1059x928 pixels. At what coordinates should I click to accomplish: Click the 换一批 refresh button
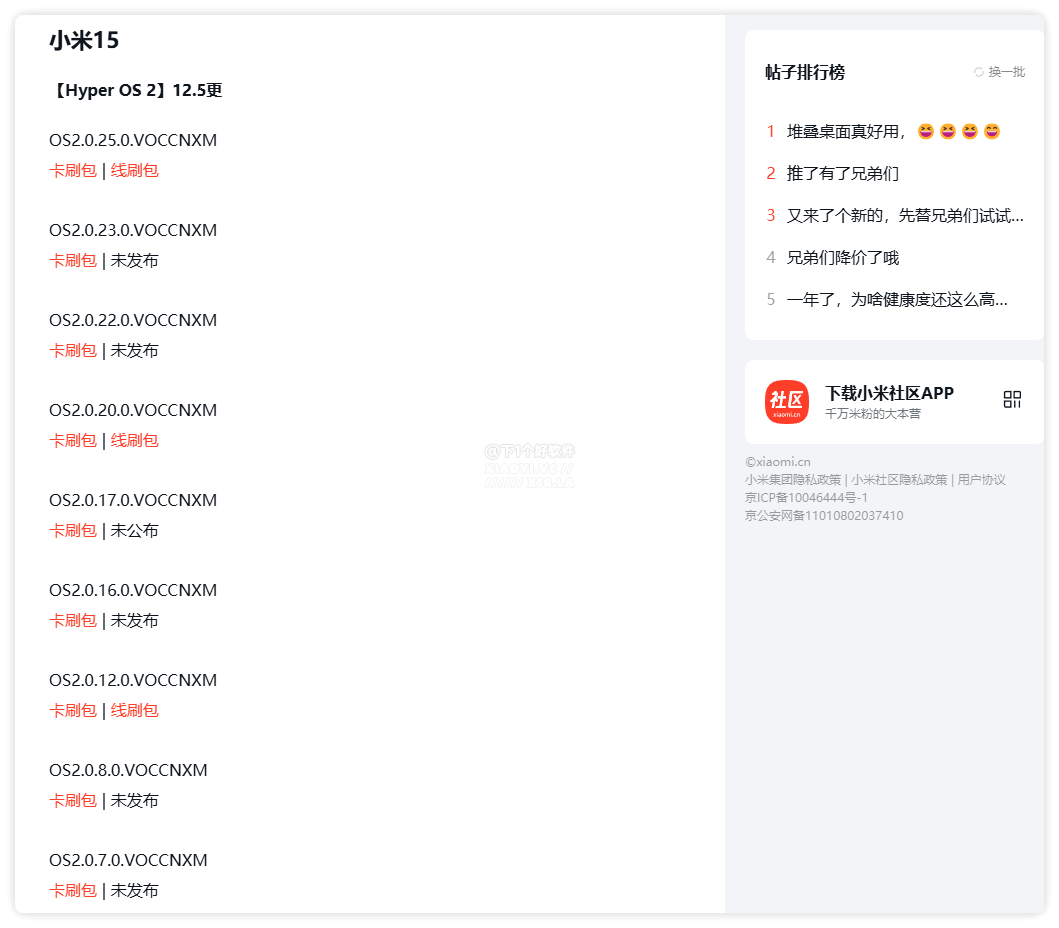[1000, 72]
